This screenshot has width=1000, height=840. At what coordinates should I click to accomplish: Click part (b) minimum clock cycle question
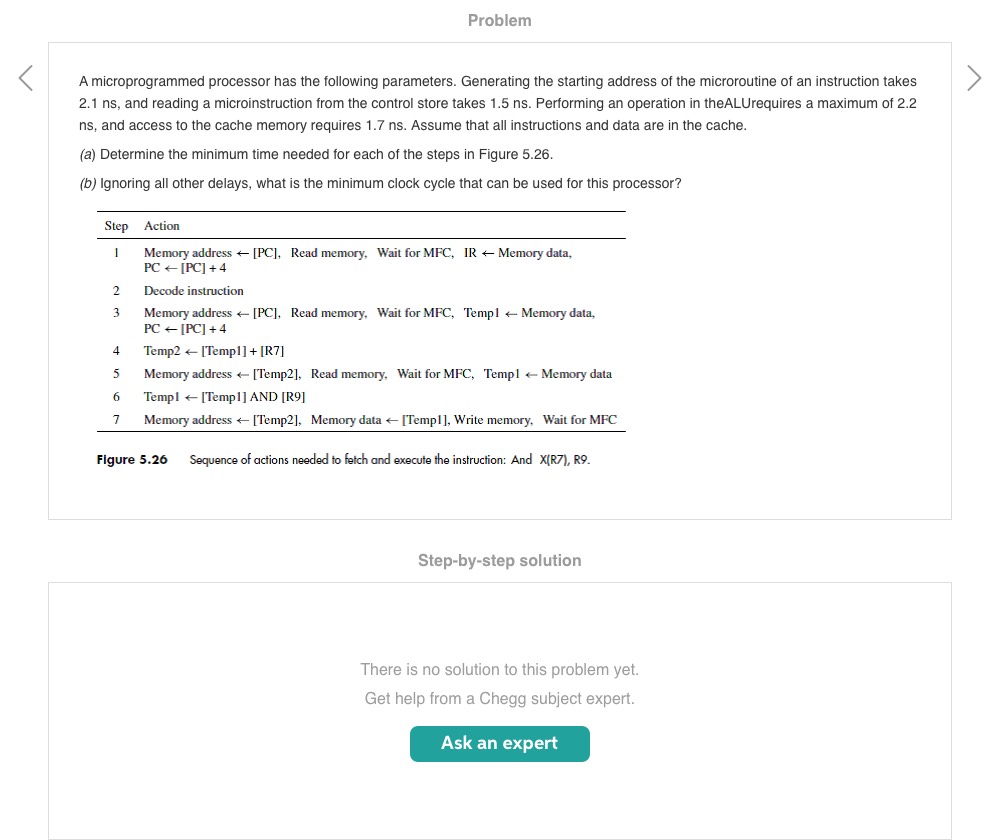[x=380, y=184]
